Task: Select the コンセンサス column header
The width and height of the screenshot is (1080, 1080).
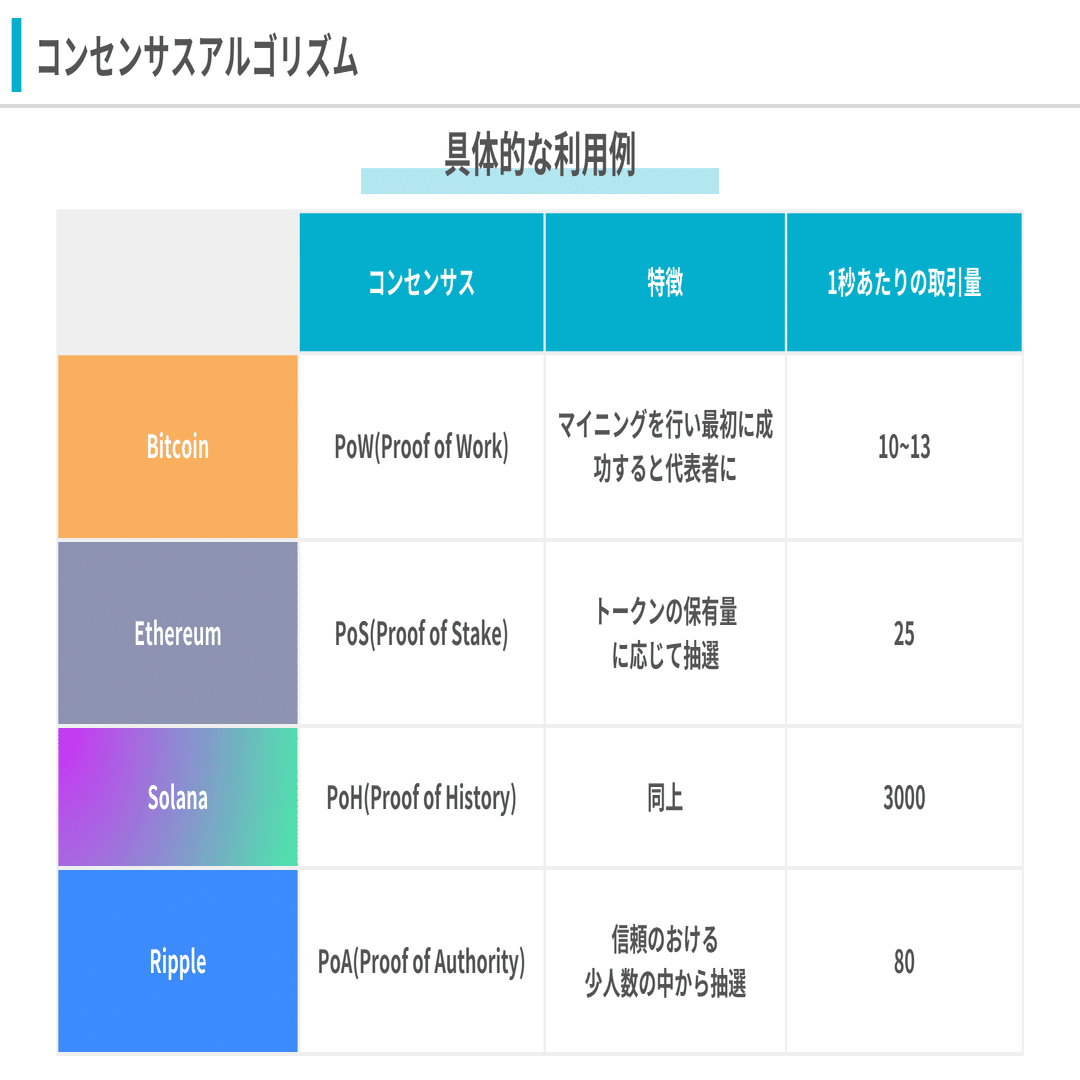Action: (x=422, y=282)
